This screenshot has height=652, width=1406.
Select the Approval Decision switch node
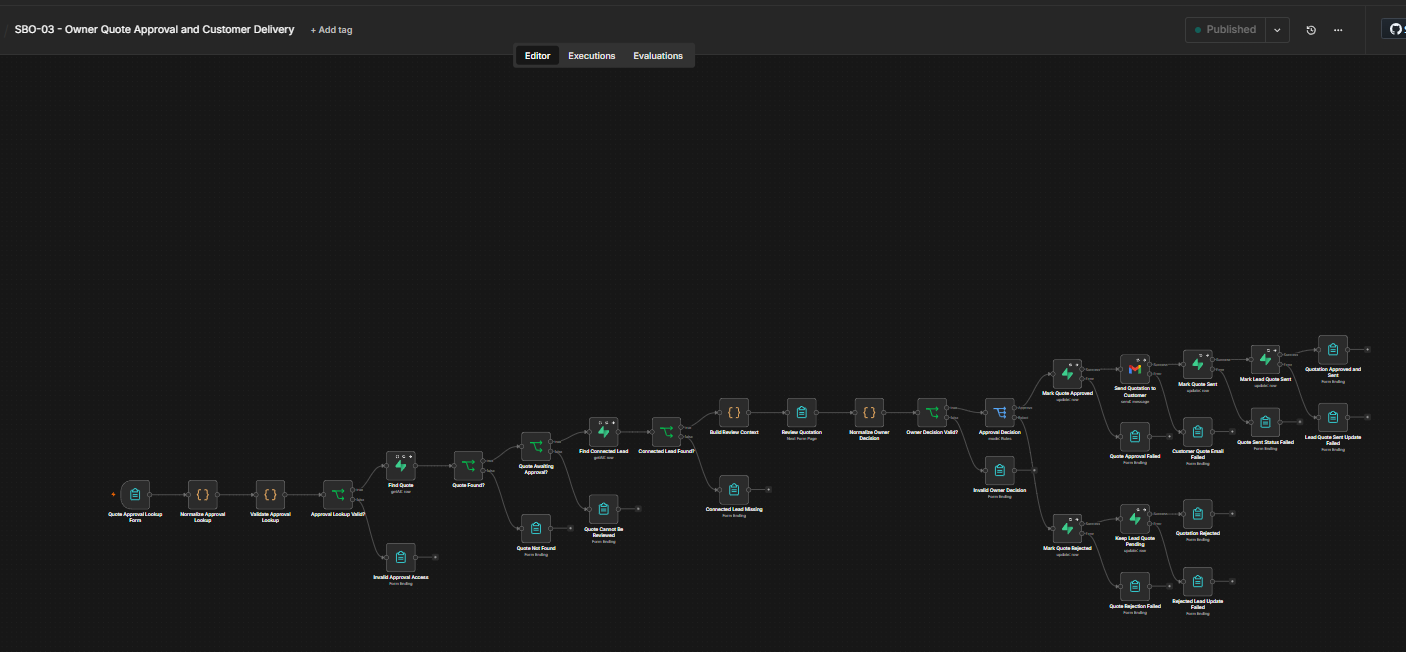(1000, 413)
